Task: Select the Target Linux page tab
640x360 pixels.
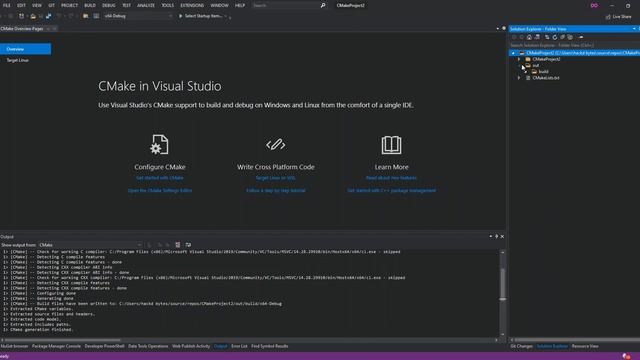Action: tap(18, 60)
